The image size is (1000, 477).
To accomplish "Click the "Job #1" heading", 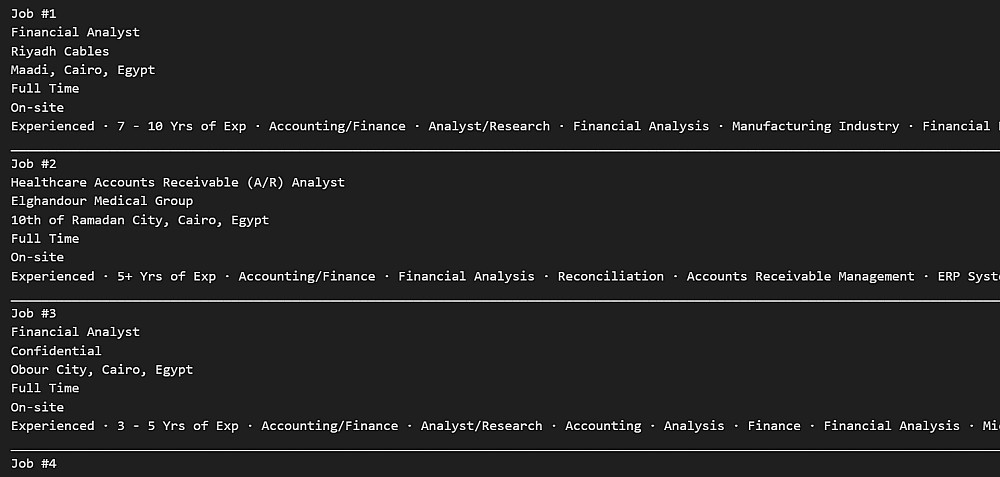I will click(x=34, y=13).
